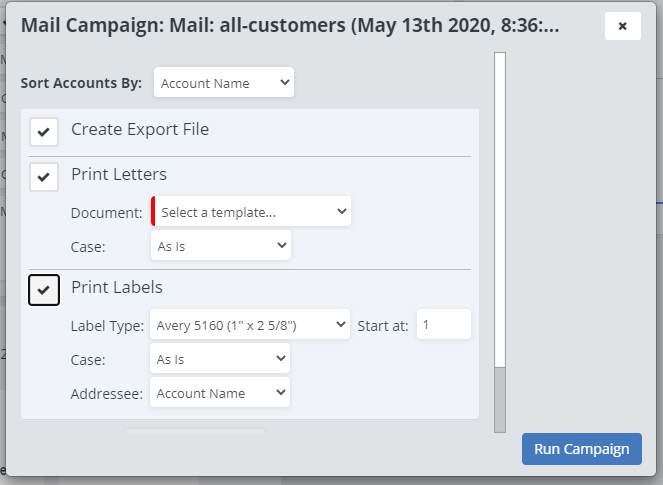The width and height of the screenshot is (663, 485).
Task: Disable the Print Labels checkbox
Action: pyautogui.click(x=44, y=289)
